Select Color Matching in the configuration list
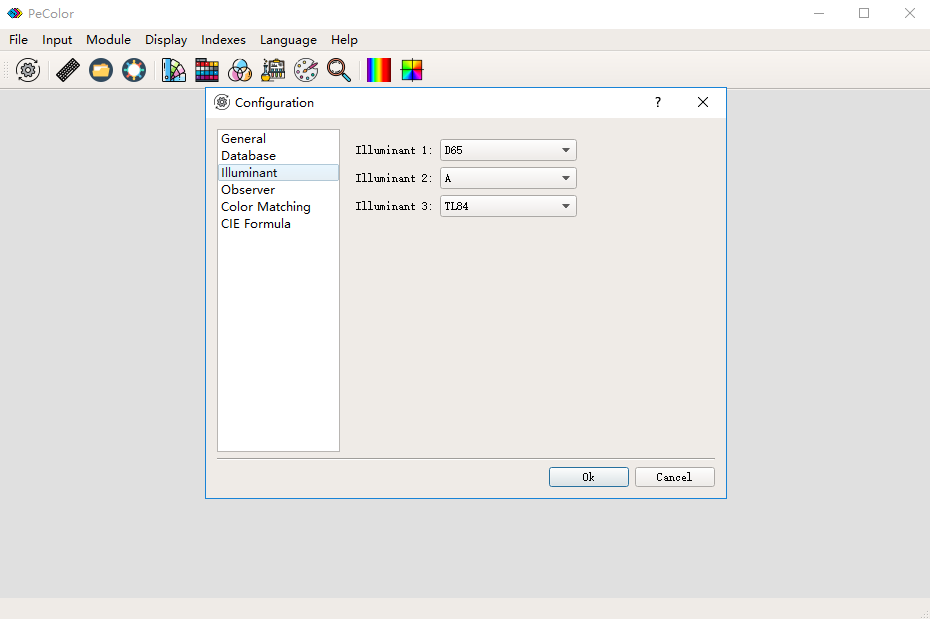Image resolution: width=930 pixels, height=619 pixels. pos(278,206)
